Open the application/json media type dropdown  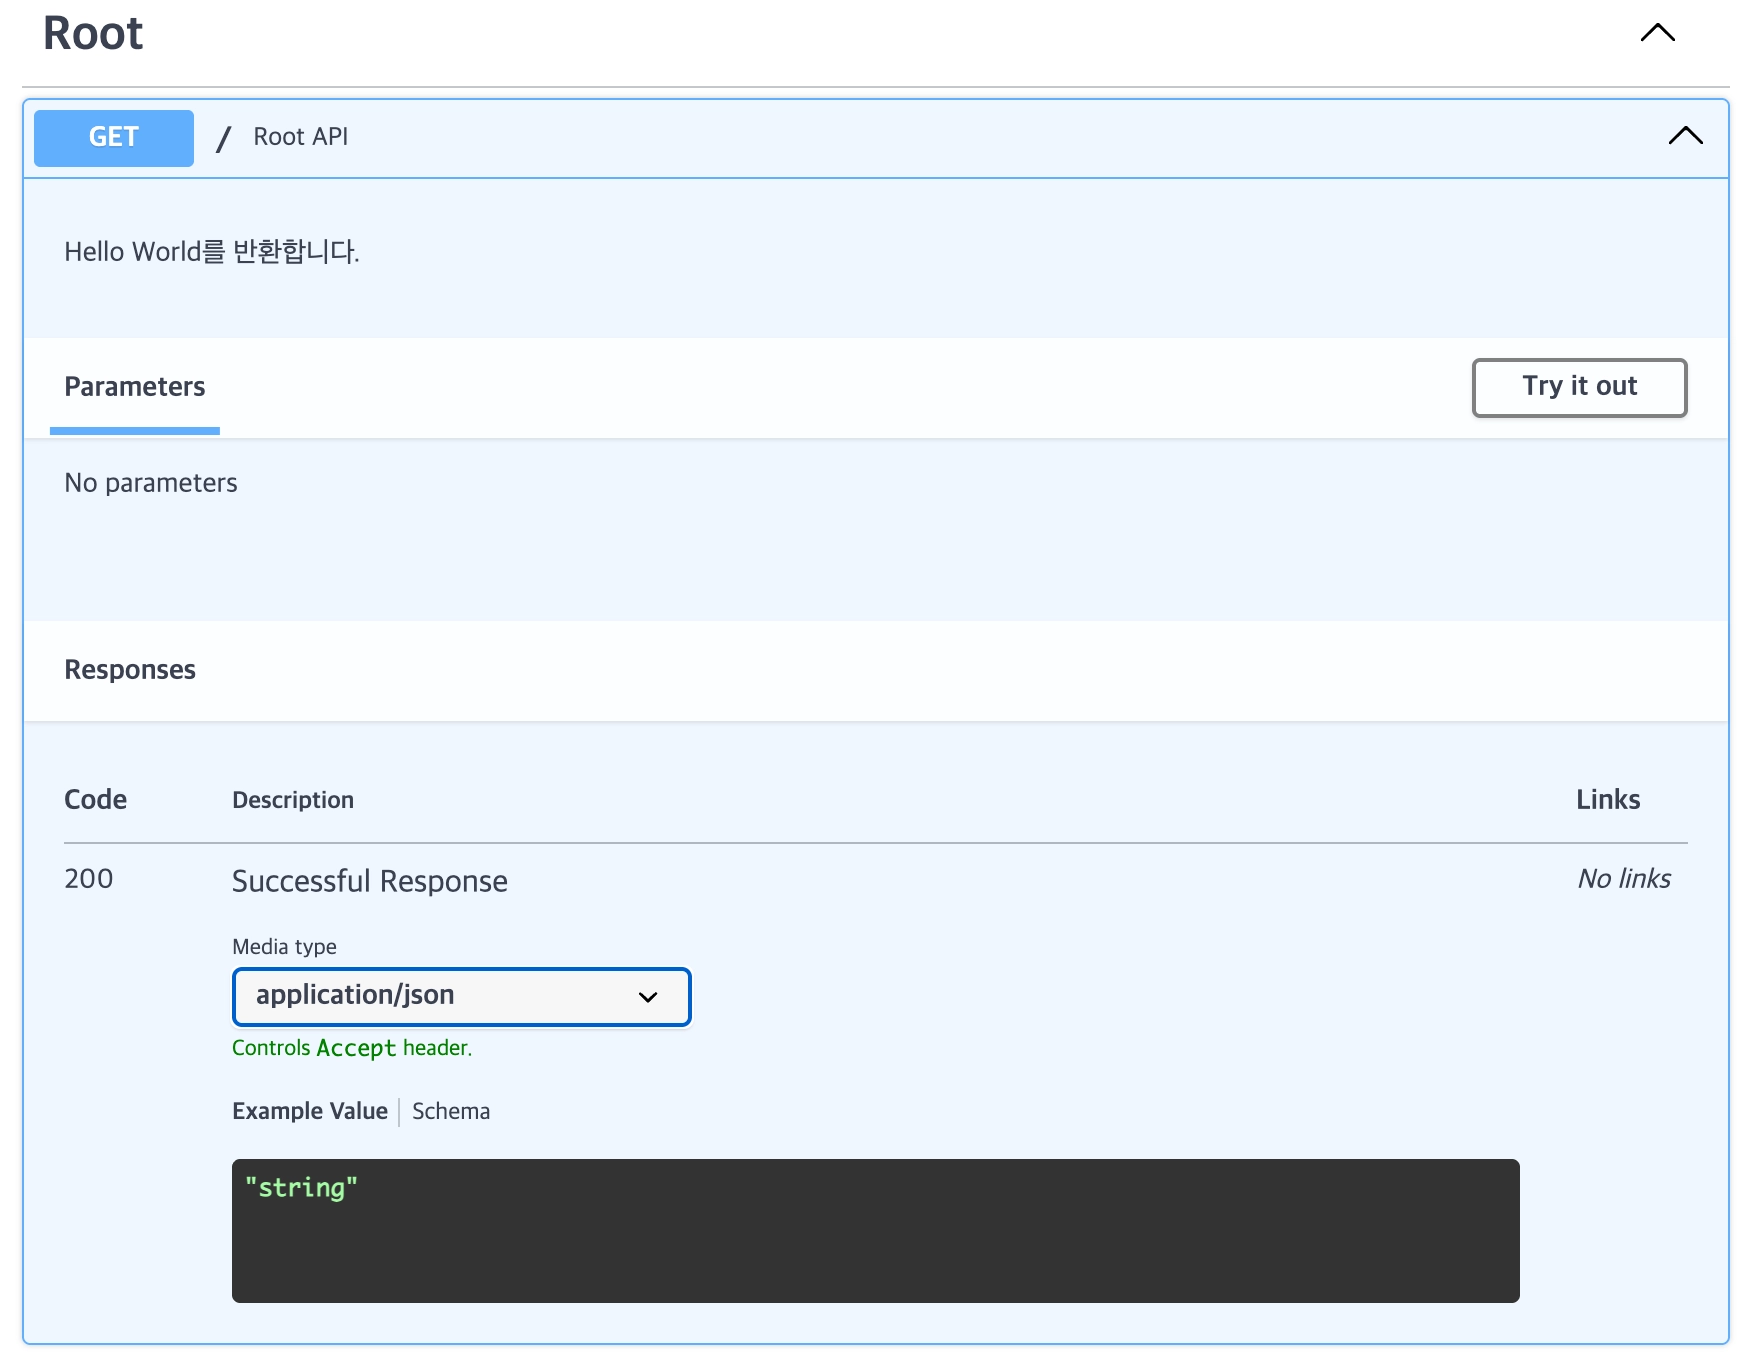pyautogui.click(x=461, y=996)
